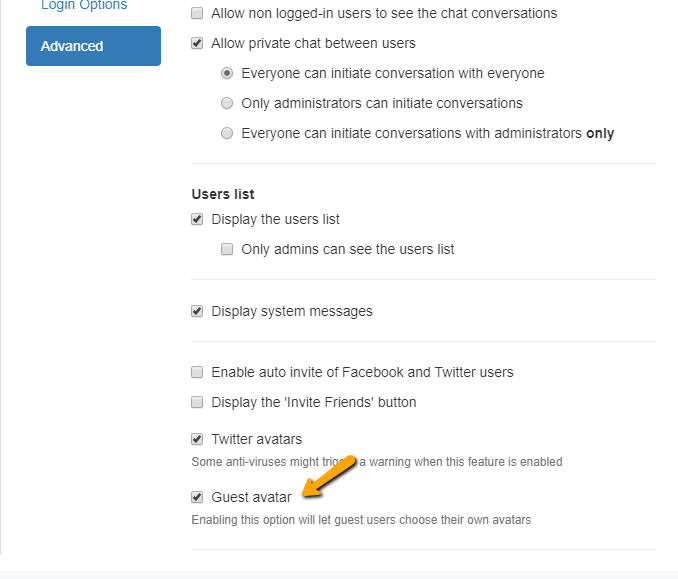Check the auto invite Facebook and Twitter checkbox
The height and width of the screenshot is (579, 678).
[197, 372]
